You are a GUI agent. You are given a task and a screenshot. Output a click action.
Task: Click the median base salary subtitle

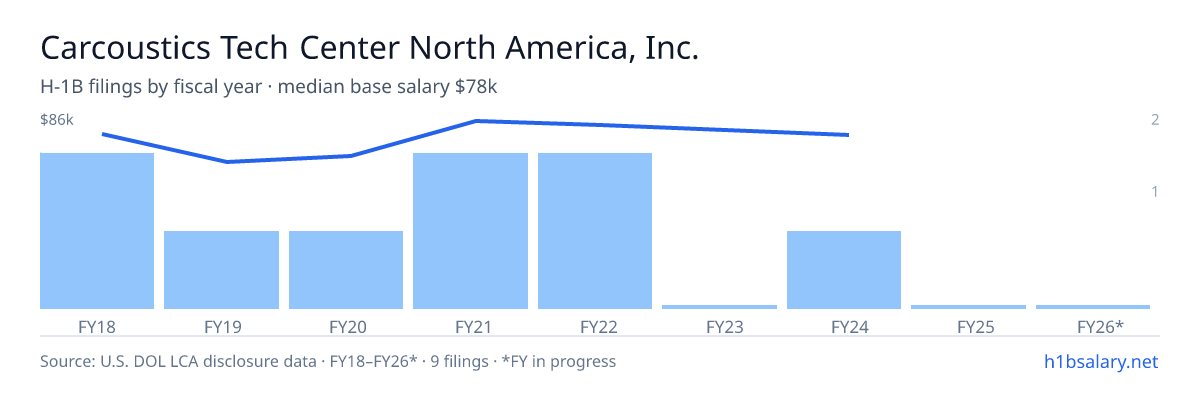pyautogui.click(x=269, y=87)
